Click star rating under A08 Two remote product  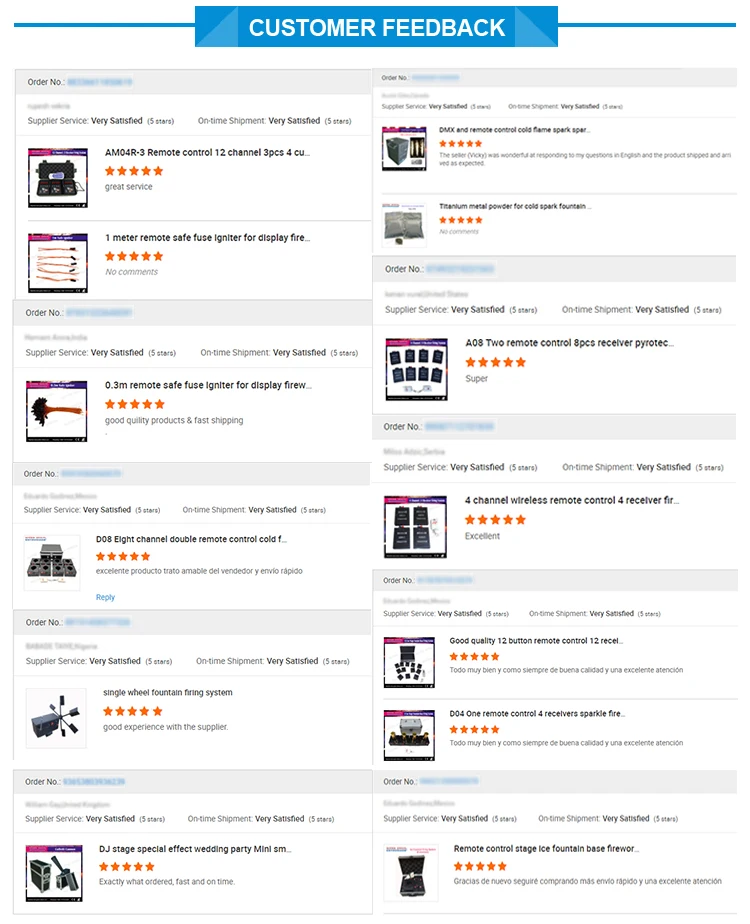495,362
